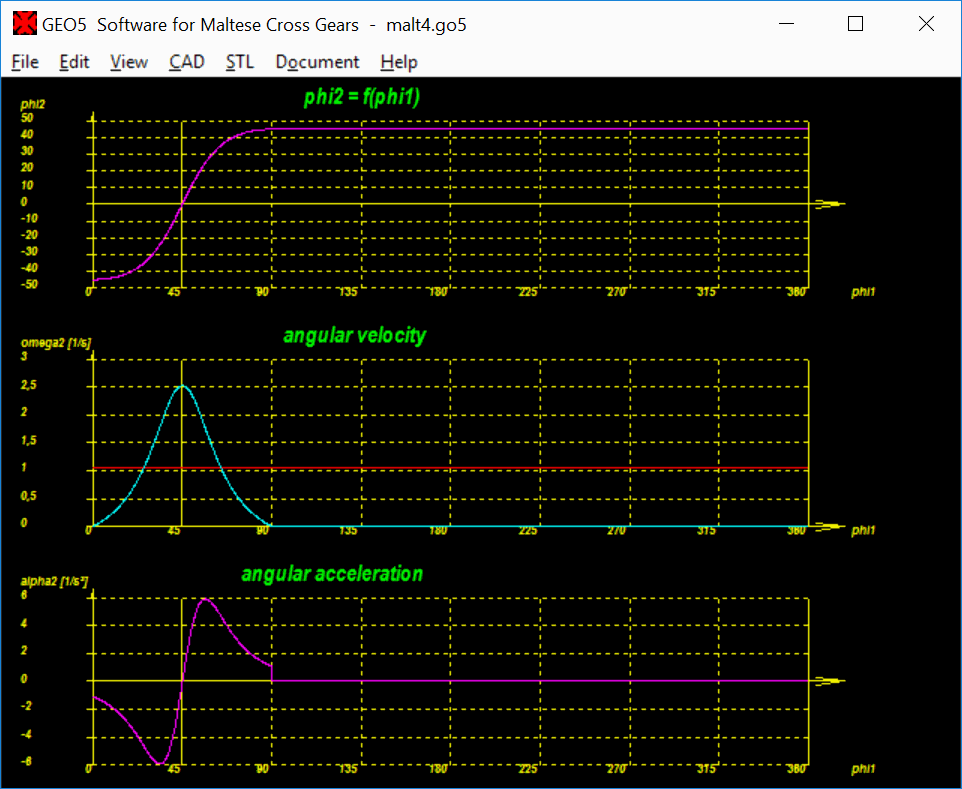
Task: Click the "angular acceleration" chart title
Action: click(x=332, y=574)
